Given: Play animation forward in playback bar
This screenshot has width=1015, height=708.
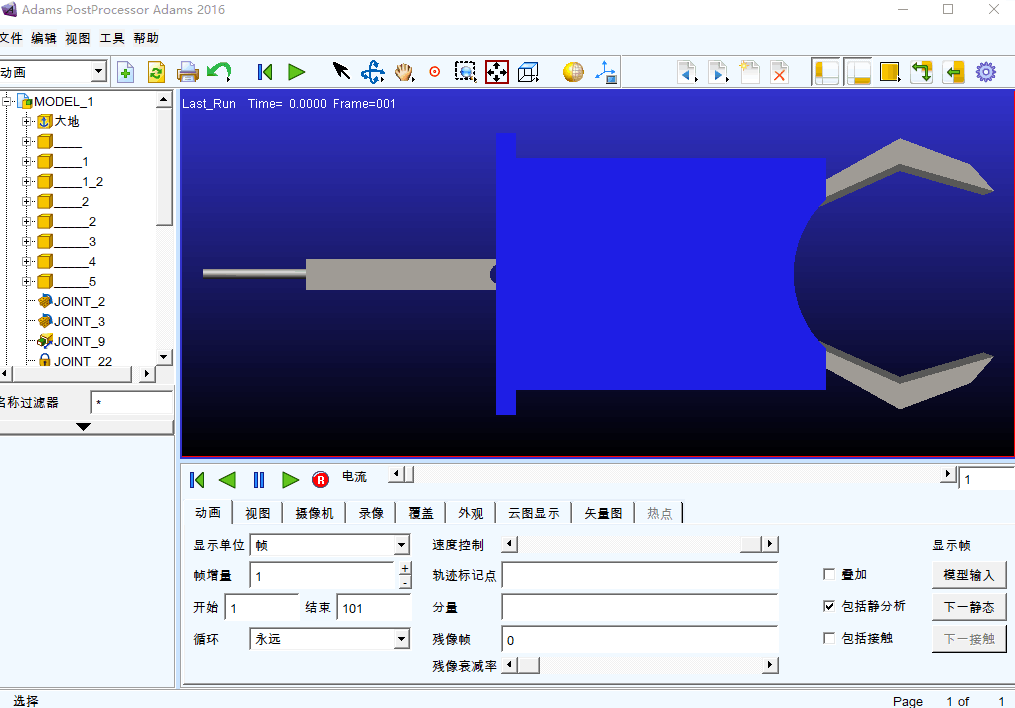Looking at the screenshot, I should tap(291, 480).
